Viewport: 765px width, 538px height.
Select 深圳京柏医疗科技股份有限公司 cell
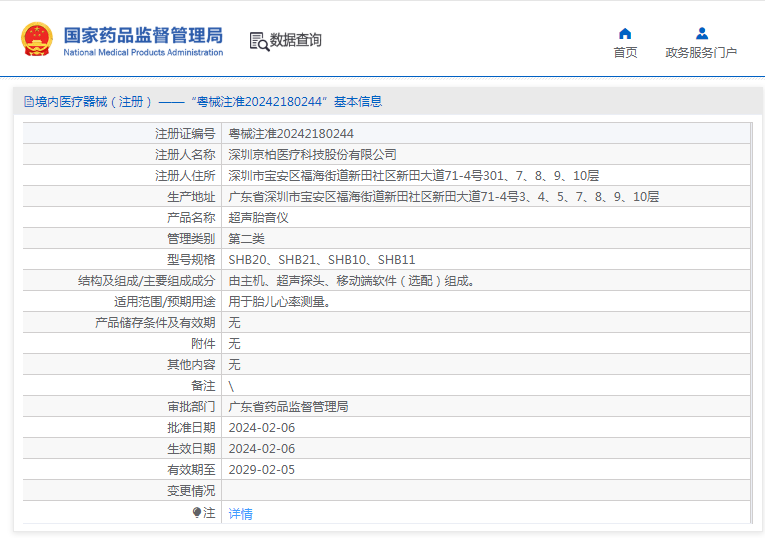[312, 155]
